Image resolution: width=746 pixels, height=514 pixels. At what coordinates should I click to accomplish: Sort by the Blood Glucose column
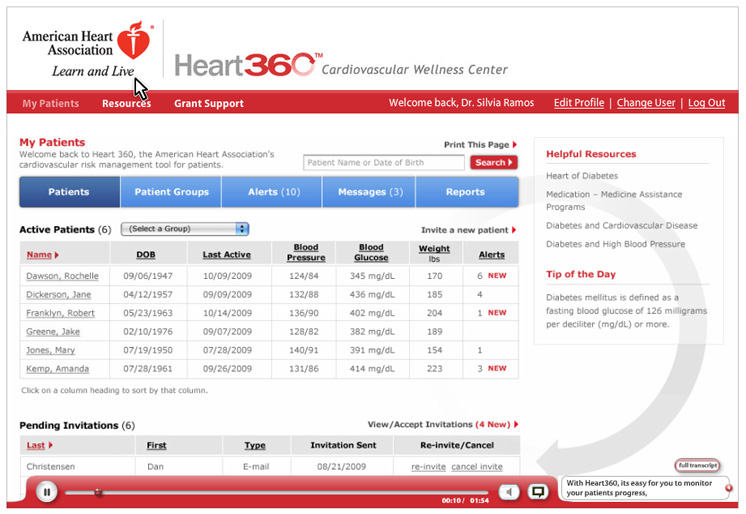click(x=371, y=252)
